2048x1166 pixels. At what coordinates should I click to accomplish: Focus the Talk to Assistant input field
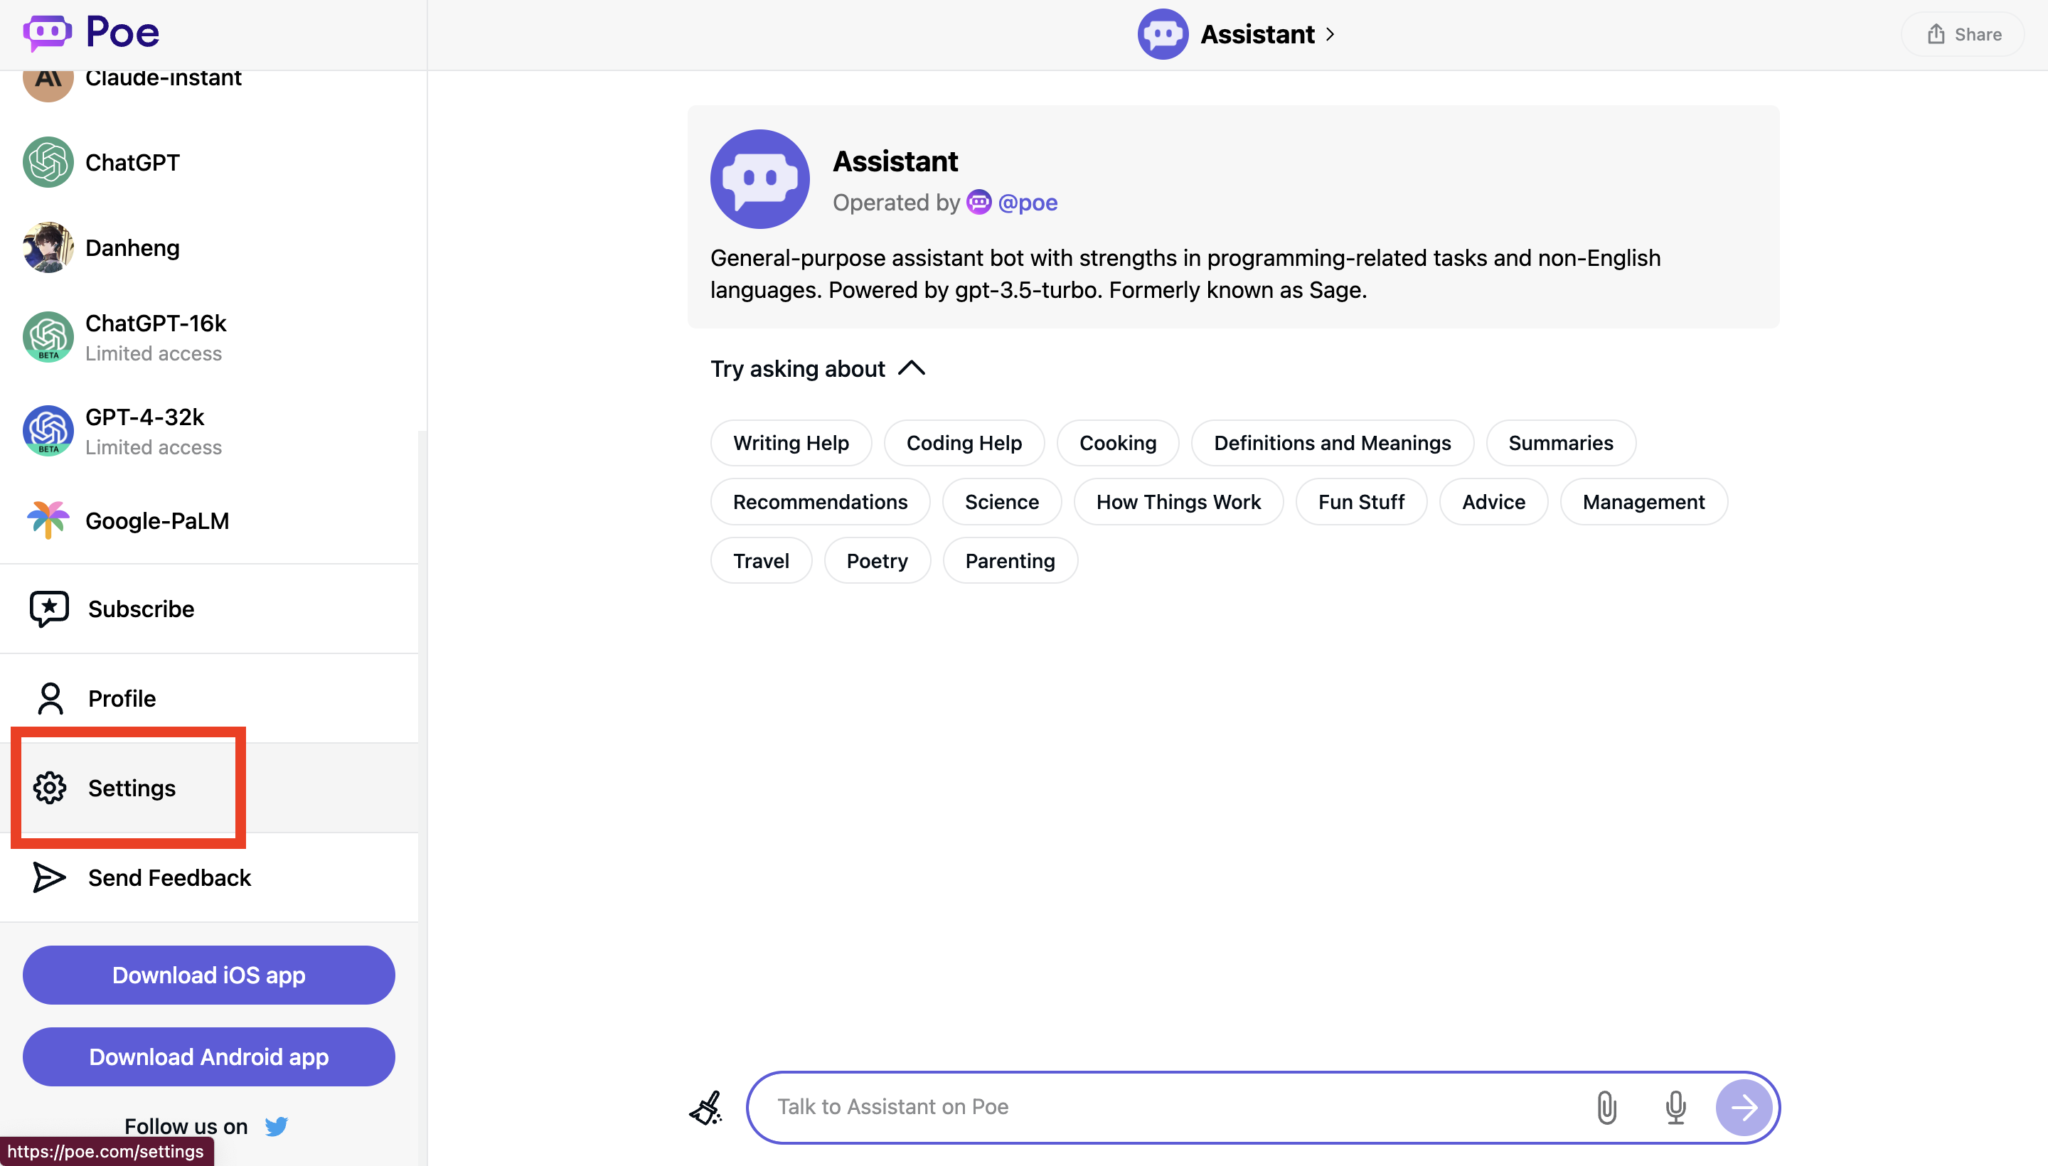pos(1170,1107)
